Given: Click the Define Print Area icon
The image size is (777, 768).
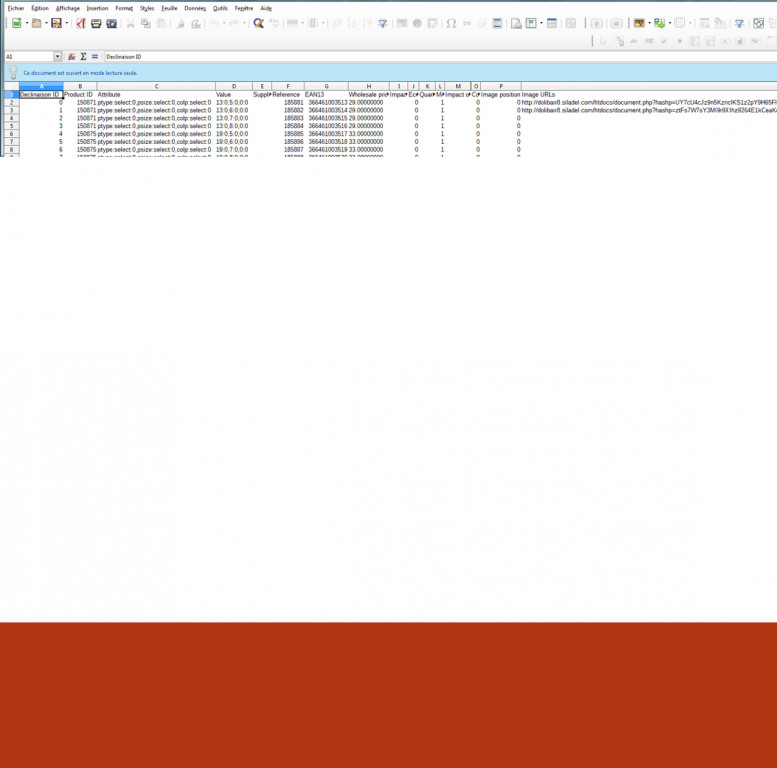Looking at the screenshot, I should pos(516,23).
